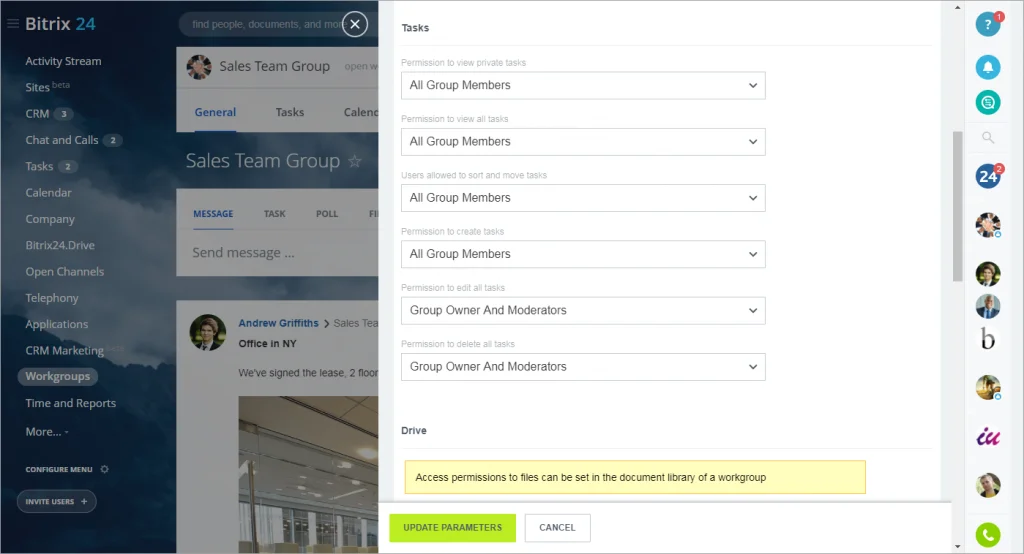Switch to the MESSAGE post tab
This screenshot has height=554, width=1024.
213,214
